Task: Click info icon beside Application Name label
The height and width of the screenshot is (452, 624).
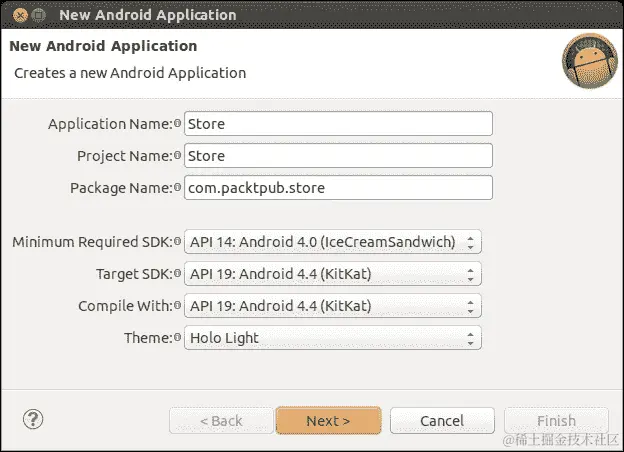Action: point(177,123)
